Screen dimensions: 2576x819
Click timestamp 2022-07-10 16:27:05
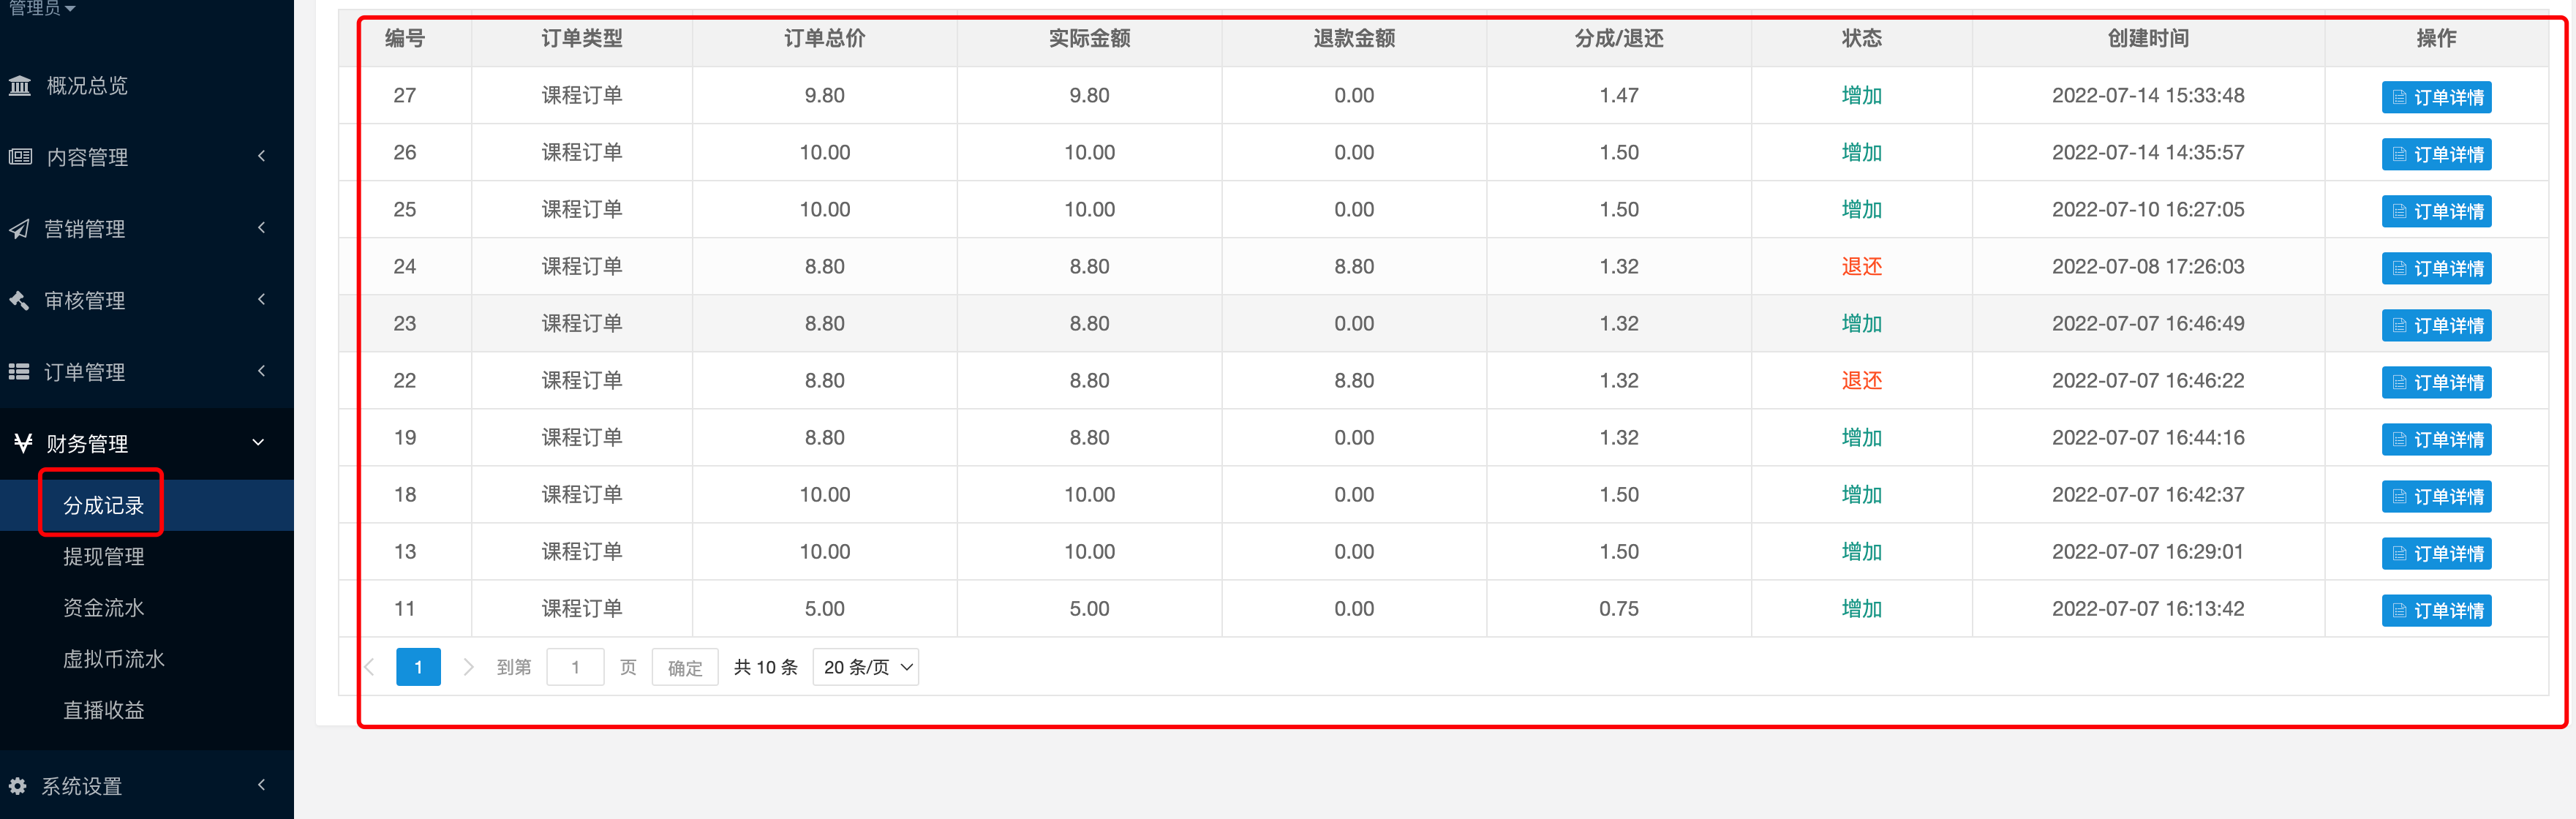2148,209
